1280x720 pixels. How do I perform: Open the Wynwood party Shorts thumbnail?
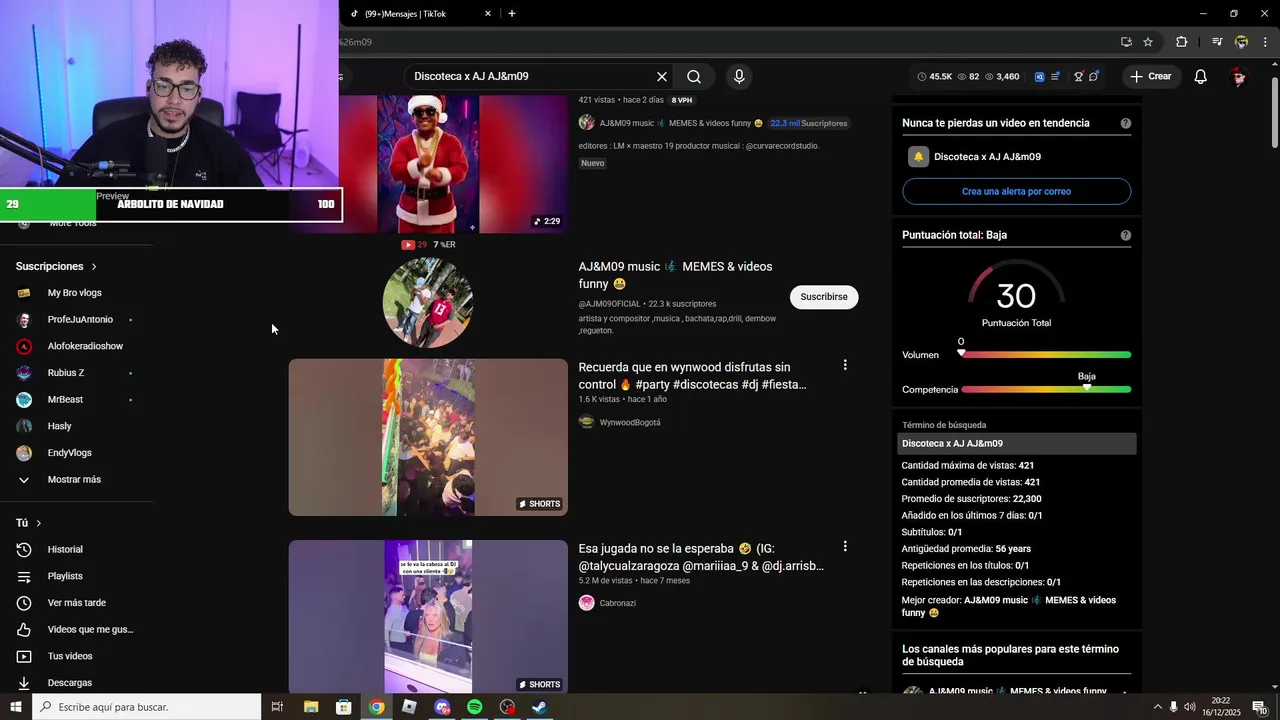coord(428,438)
